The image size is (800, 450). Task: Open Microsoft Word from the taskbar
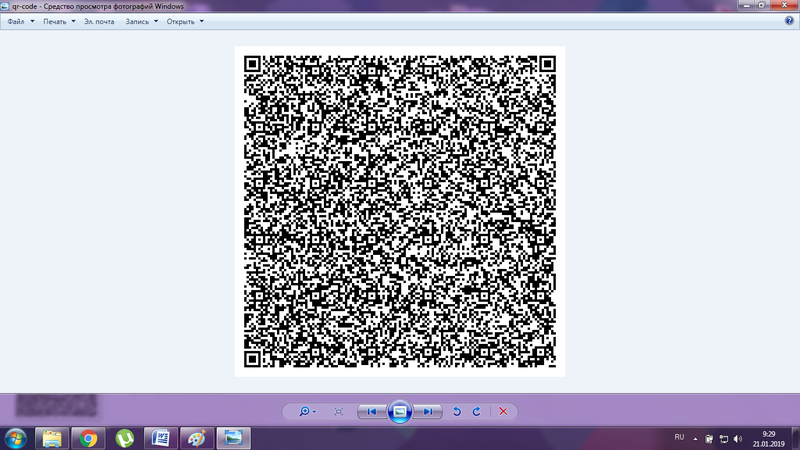pyautogui.click(x=160, y=438)
